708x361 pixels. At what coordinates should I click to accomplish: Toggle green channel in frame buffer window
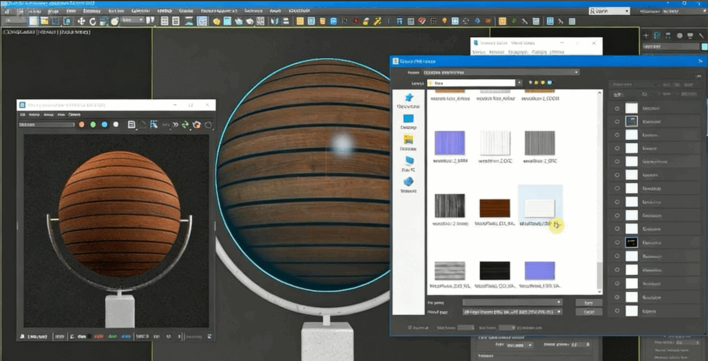(93, 125)
